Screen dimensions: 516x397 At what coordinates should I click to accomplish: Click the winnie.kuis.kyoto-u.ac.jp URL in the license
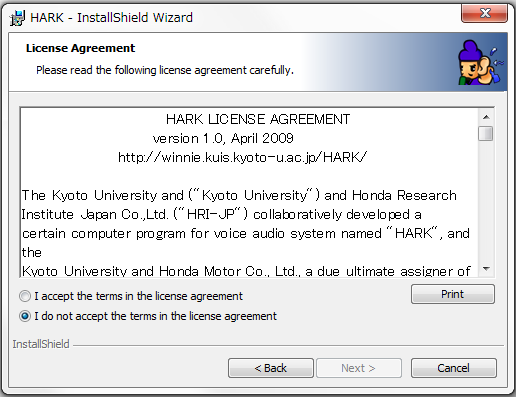[x=242, y=157]
